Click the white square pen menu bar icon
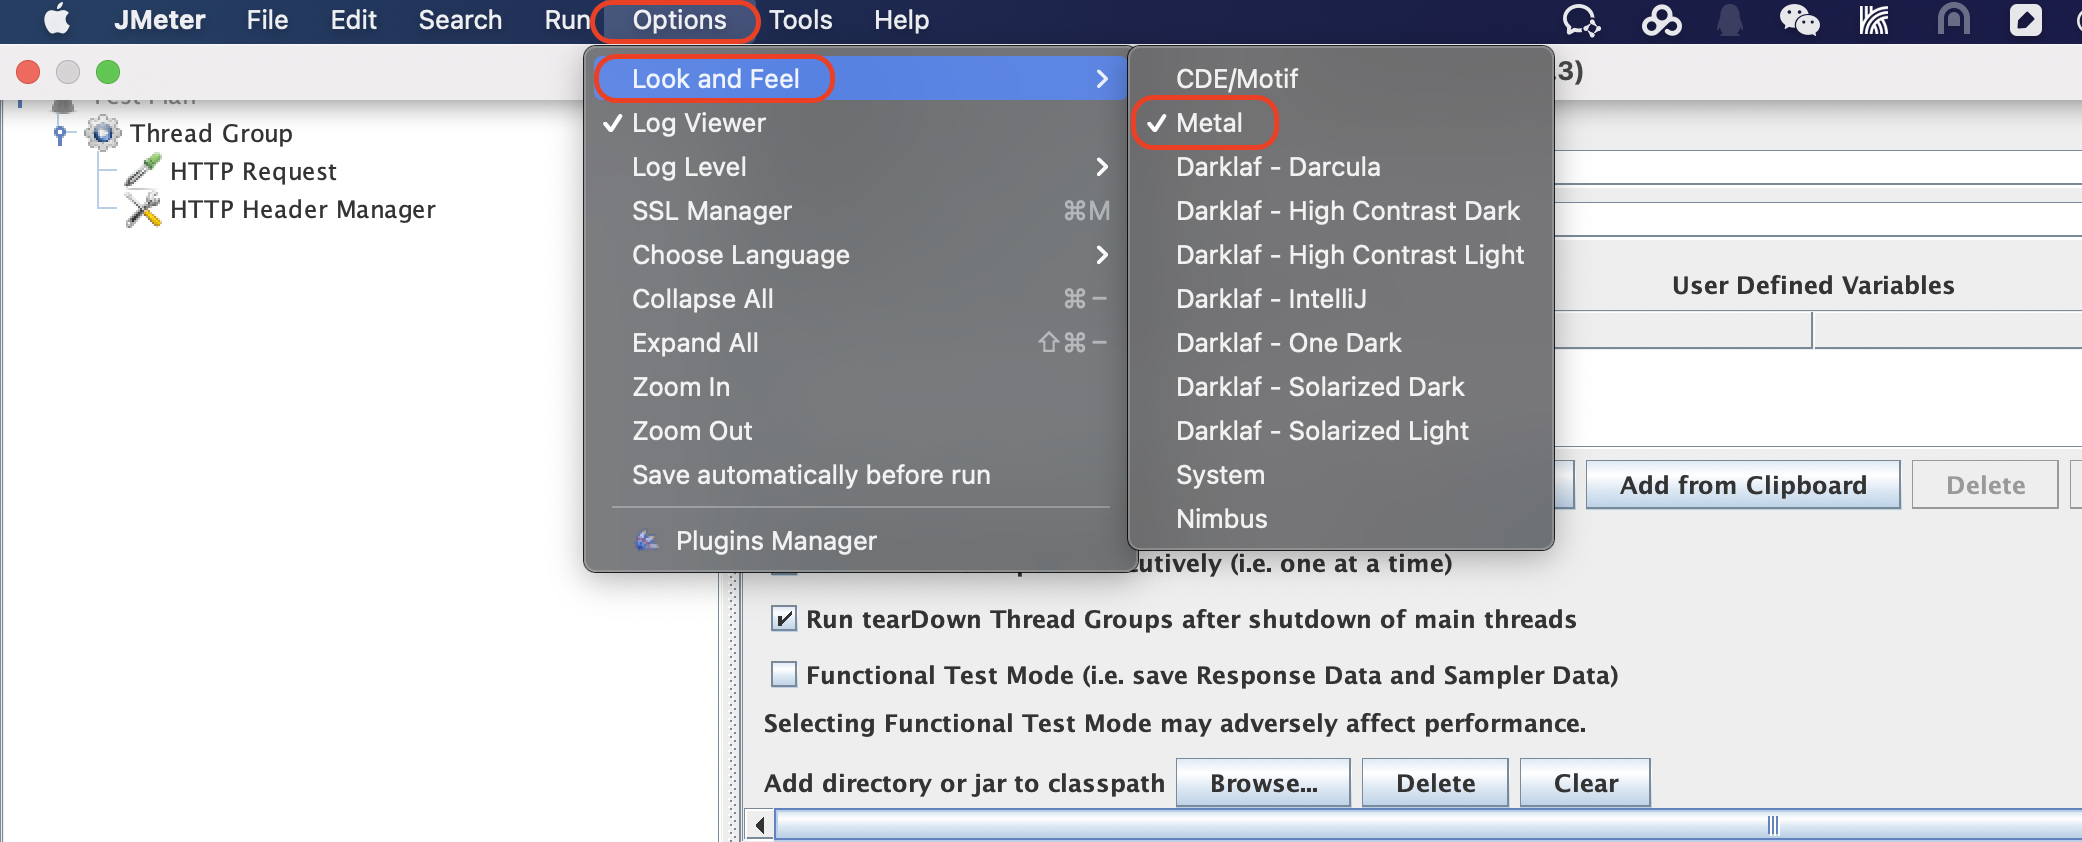Screen dimensions: 2082x842 (x=2025, y=20)
